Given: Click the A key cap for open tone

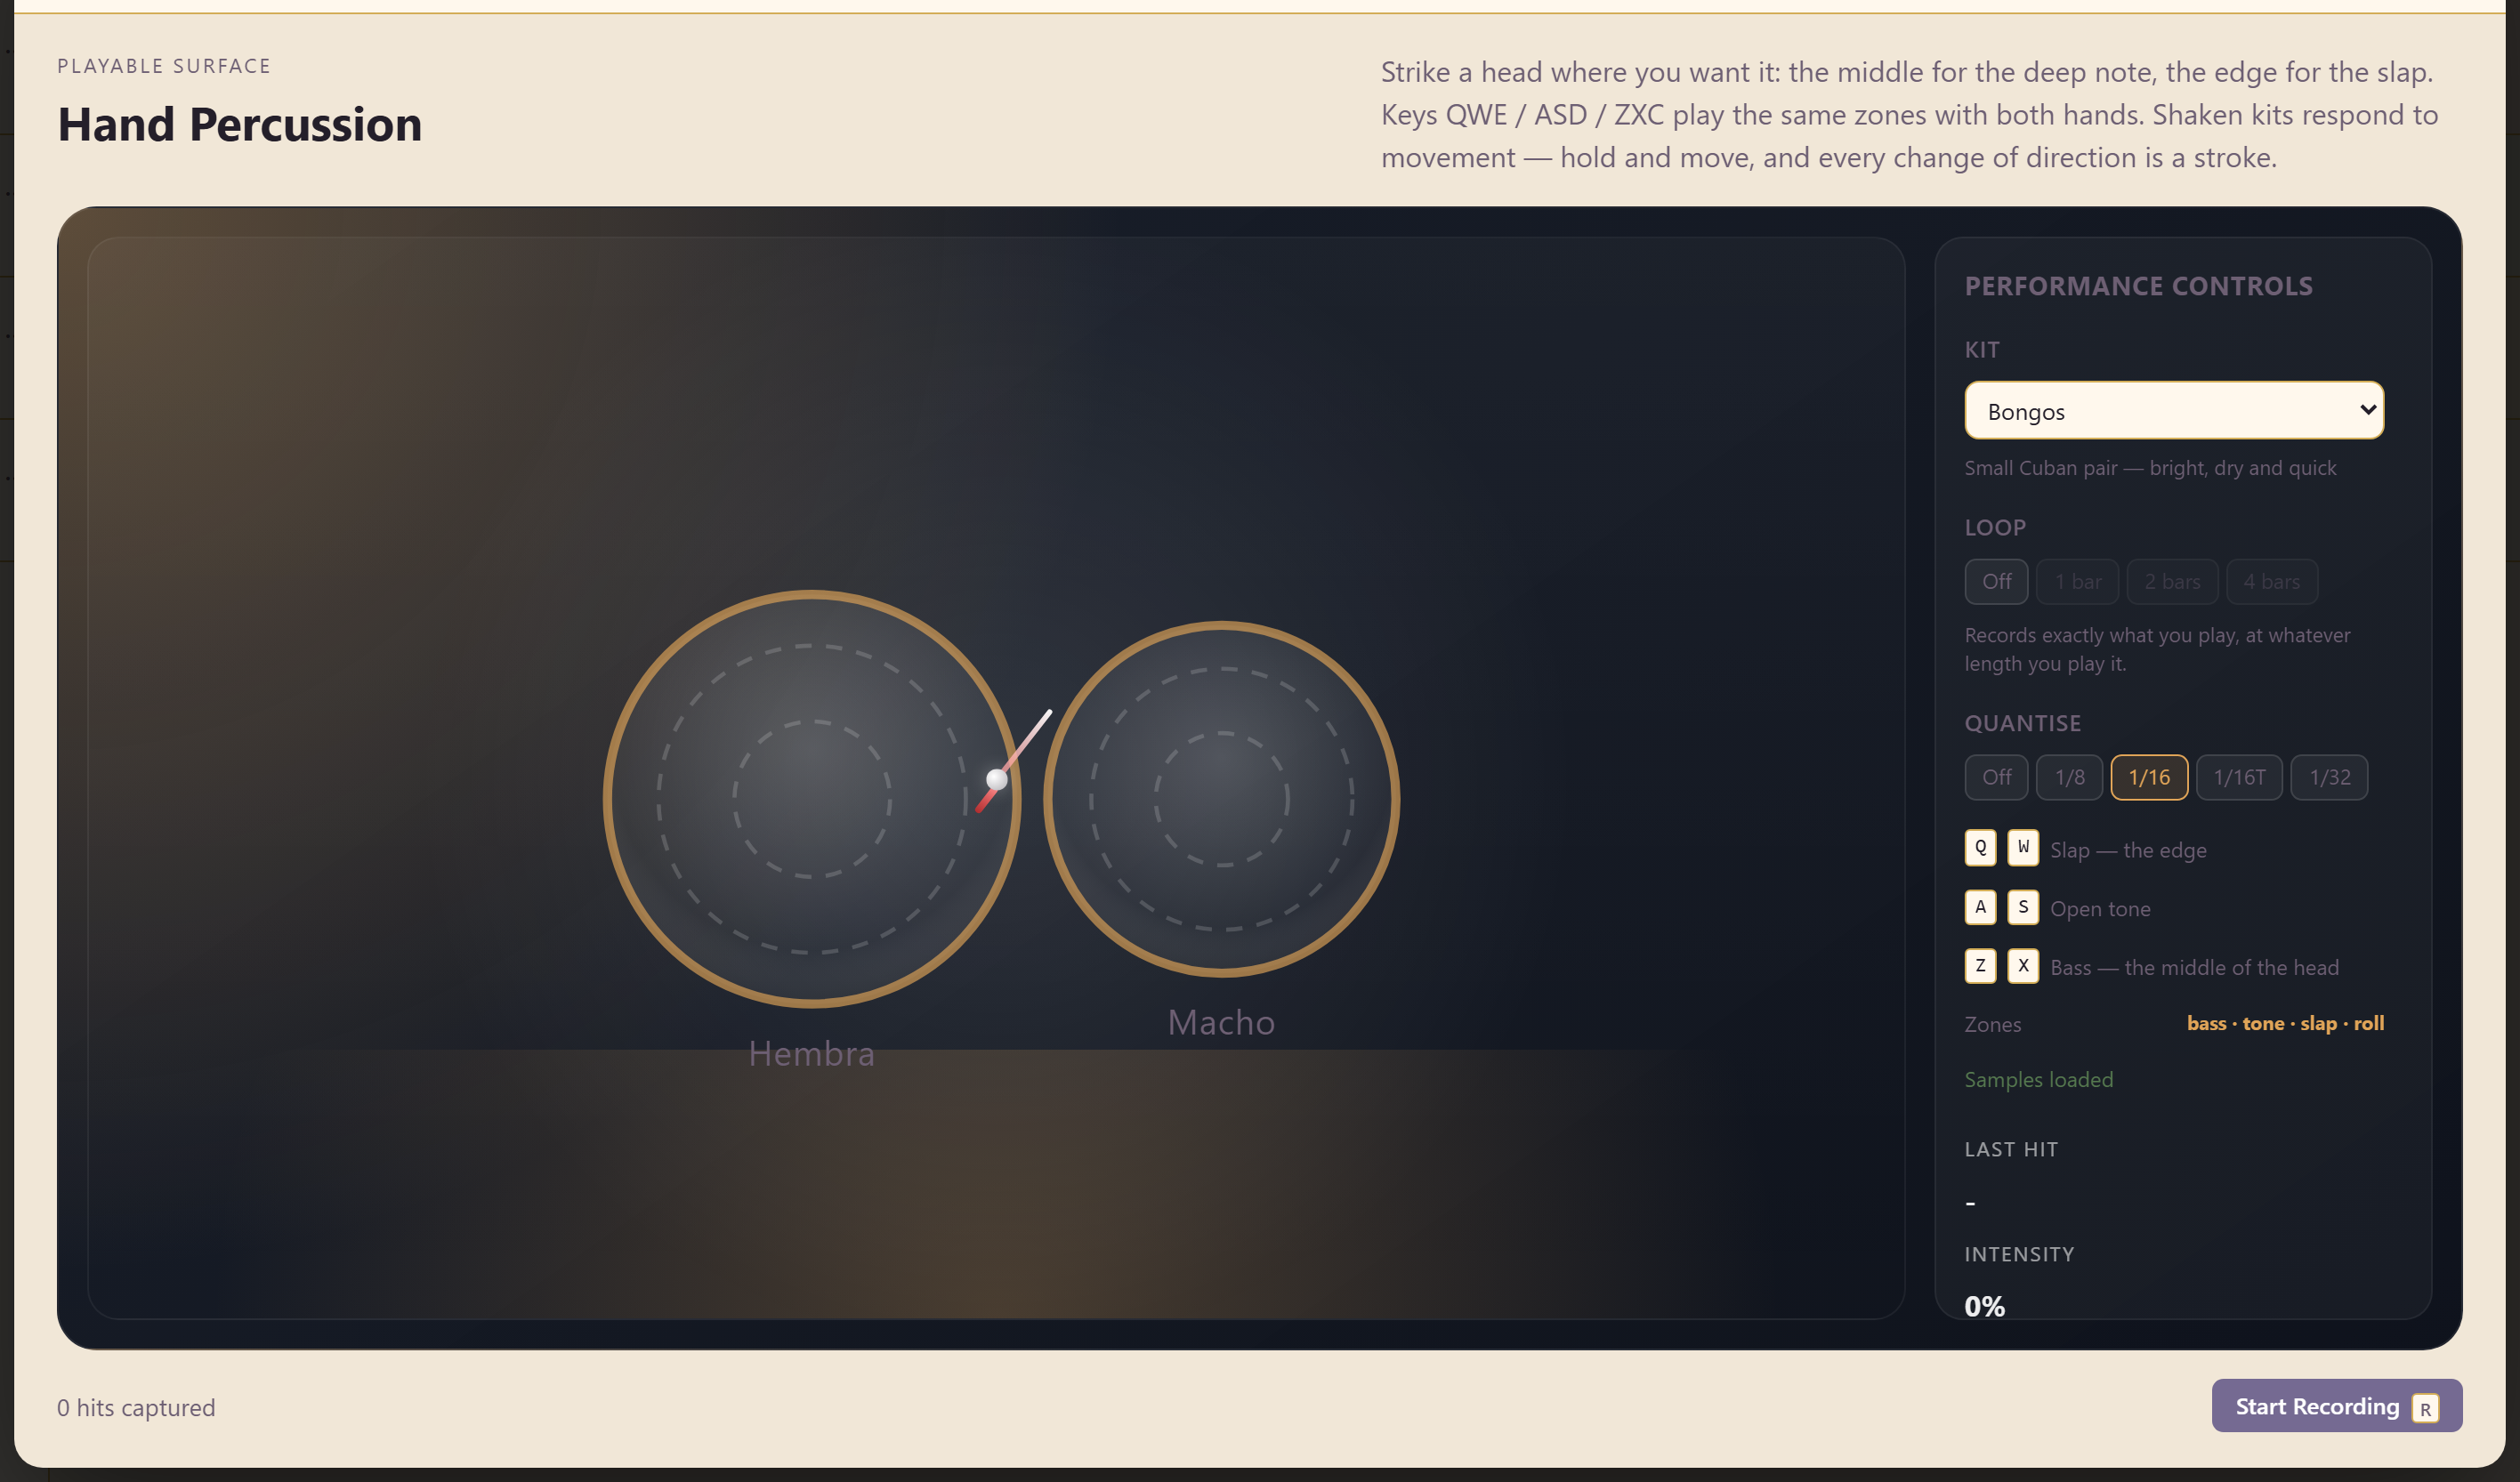Looking at the screenshot, I should point(1979,907).
